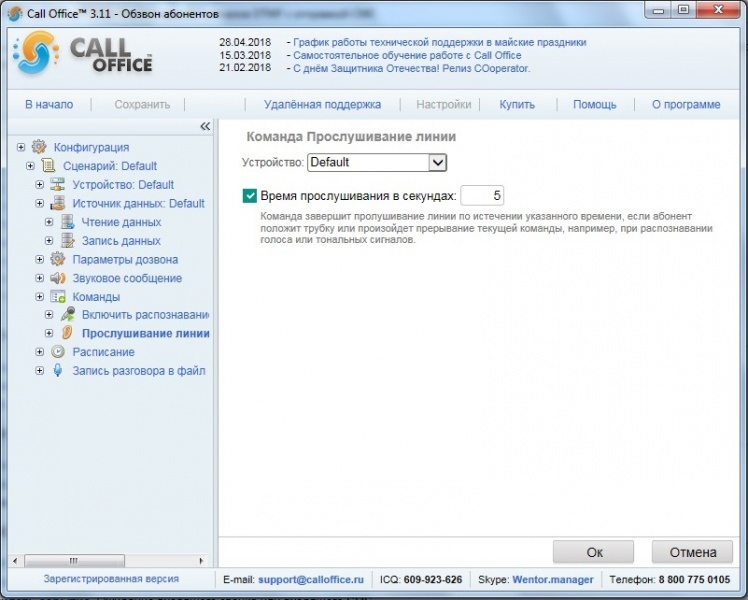
Task: Select Прослушивание линии tree item
Action: tap(145, 333)
